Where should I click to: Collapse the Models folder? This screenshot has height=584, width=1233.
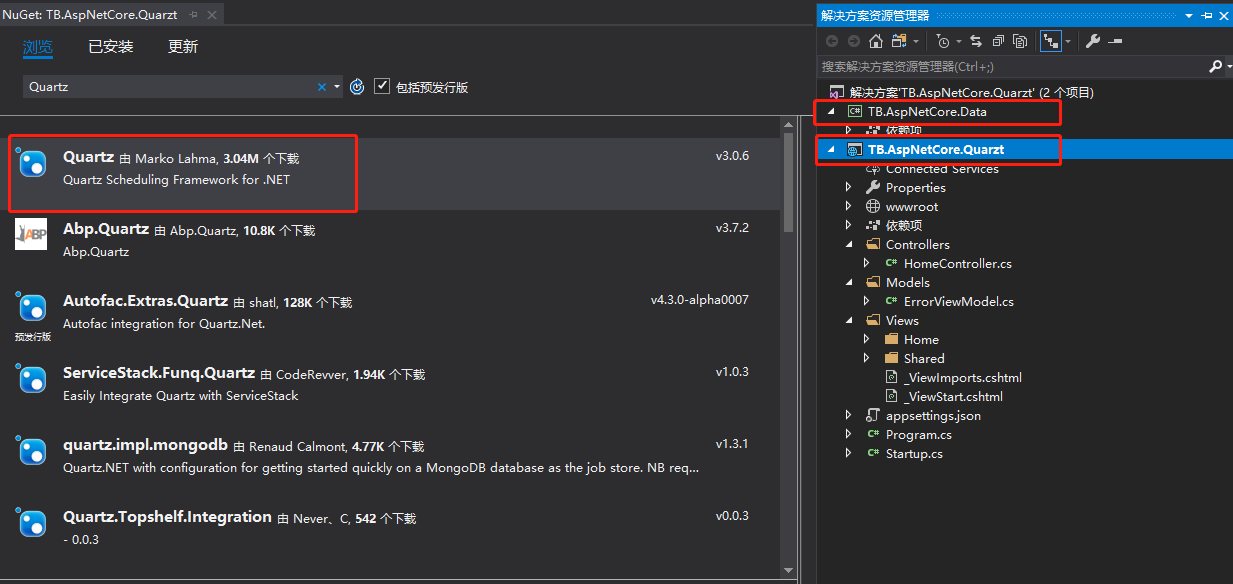[850, 283]
